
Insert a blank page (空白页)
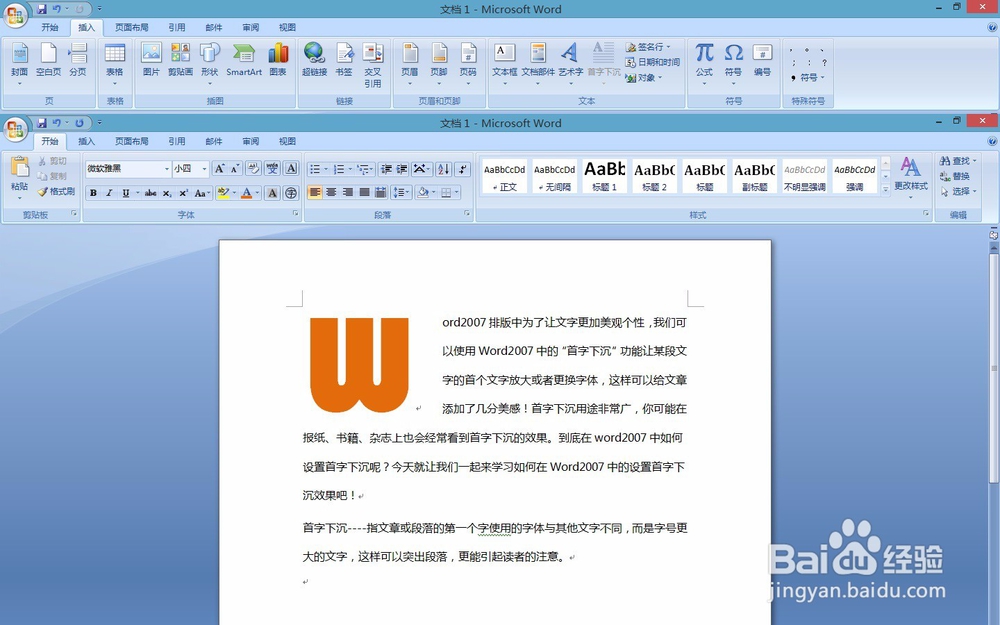[48, 60]
